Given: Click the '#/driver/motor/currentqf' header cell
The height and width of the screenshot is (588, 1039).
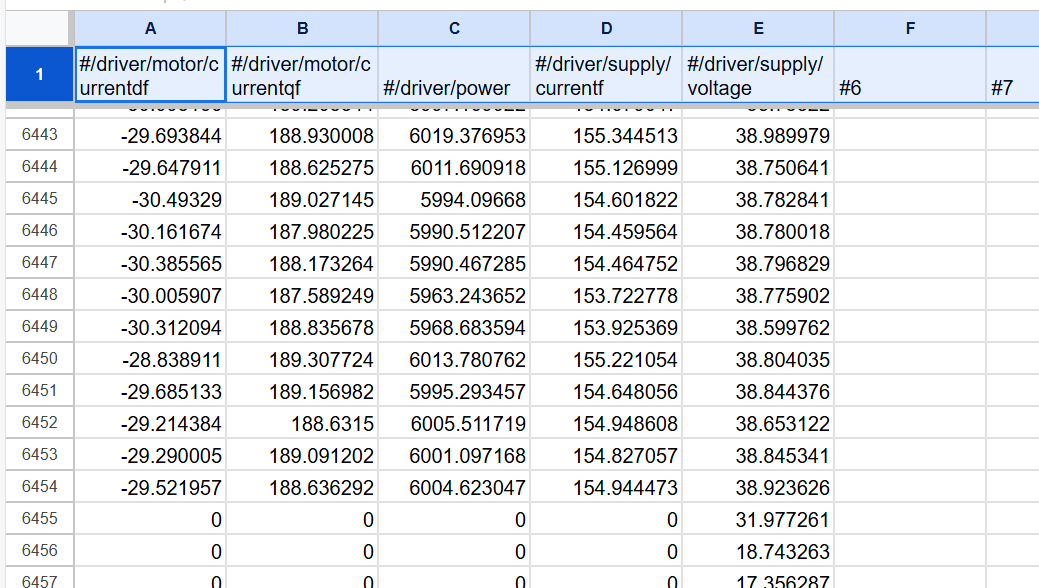Looking at the screenshot, I should 302,76.
